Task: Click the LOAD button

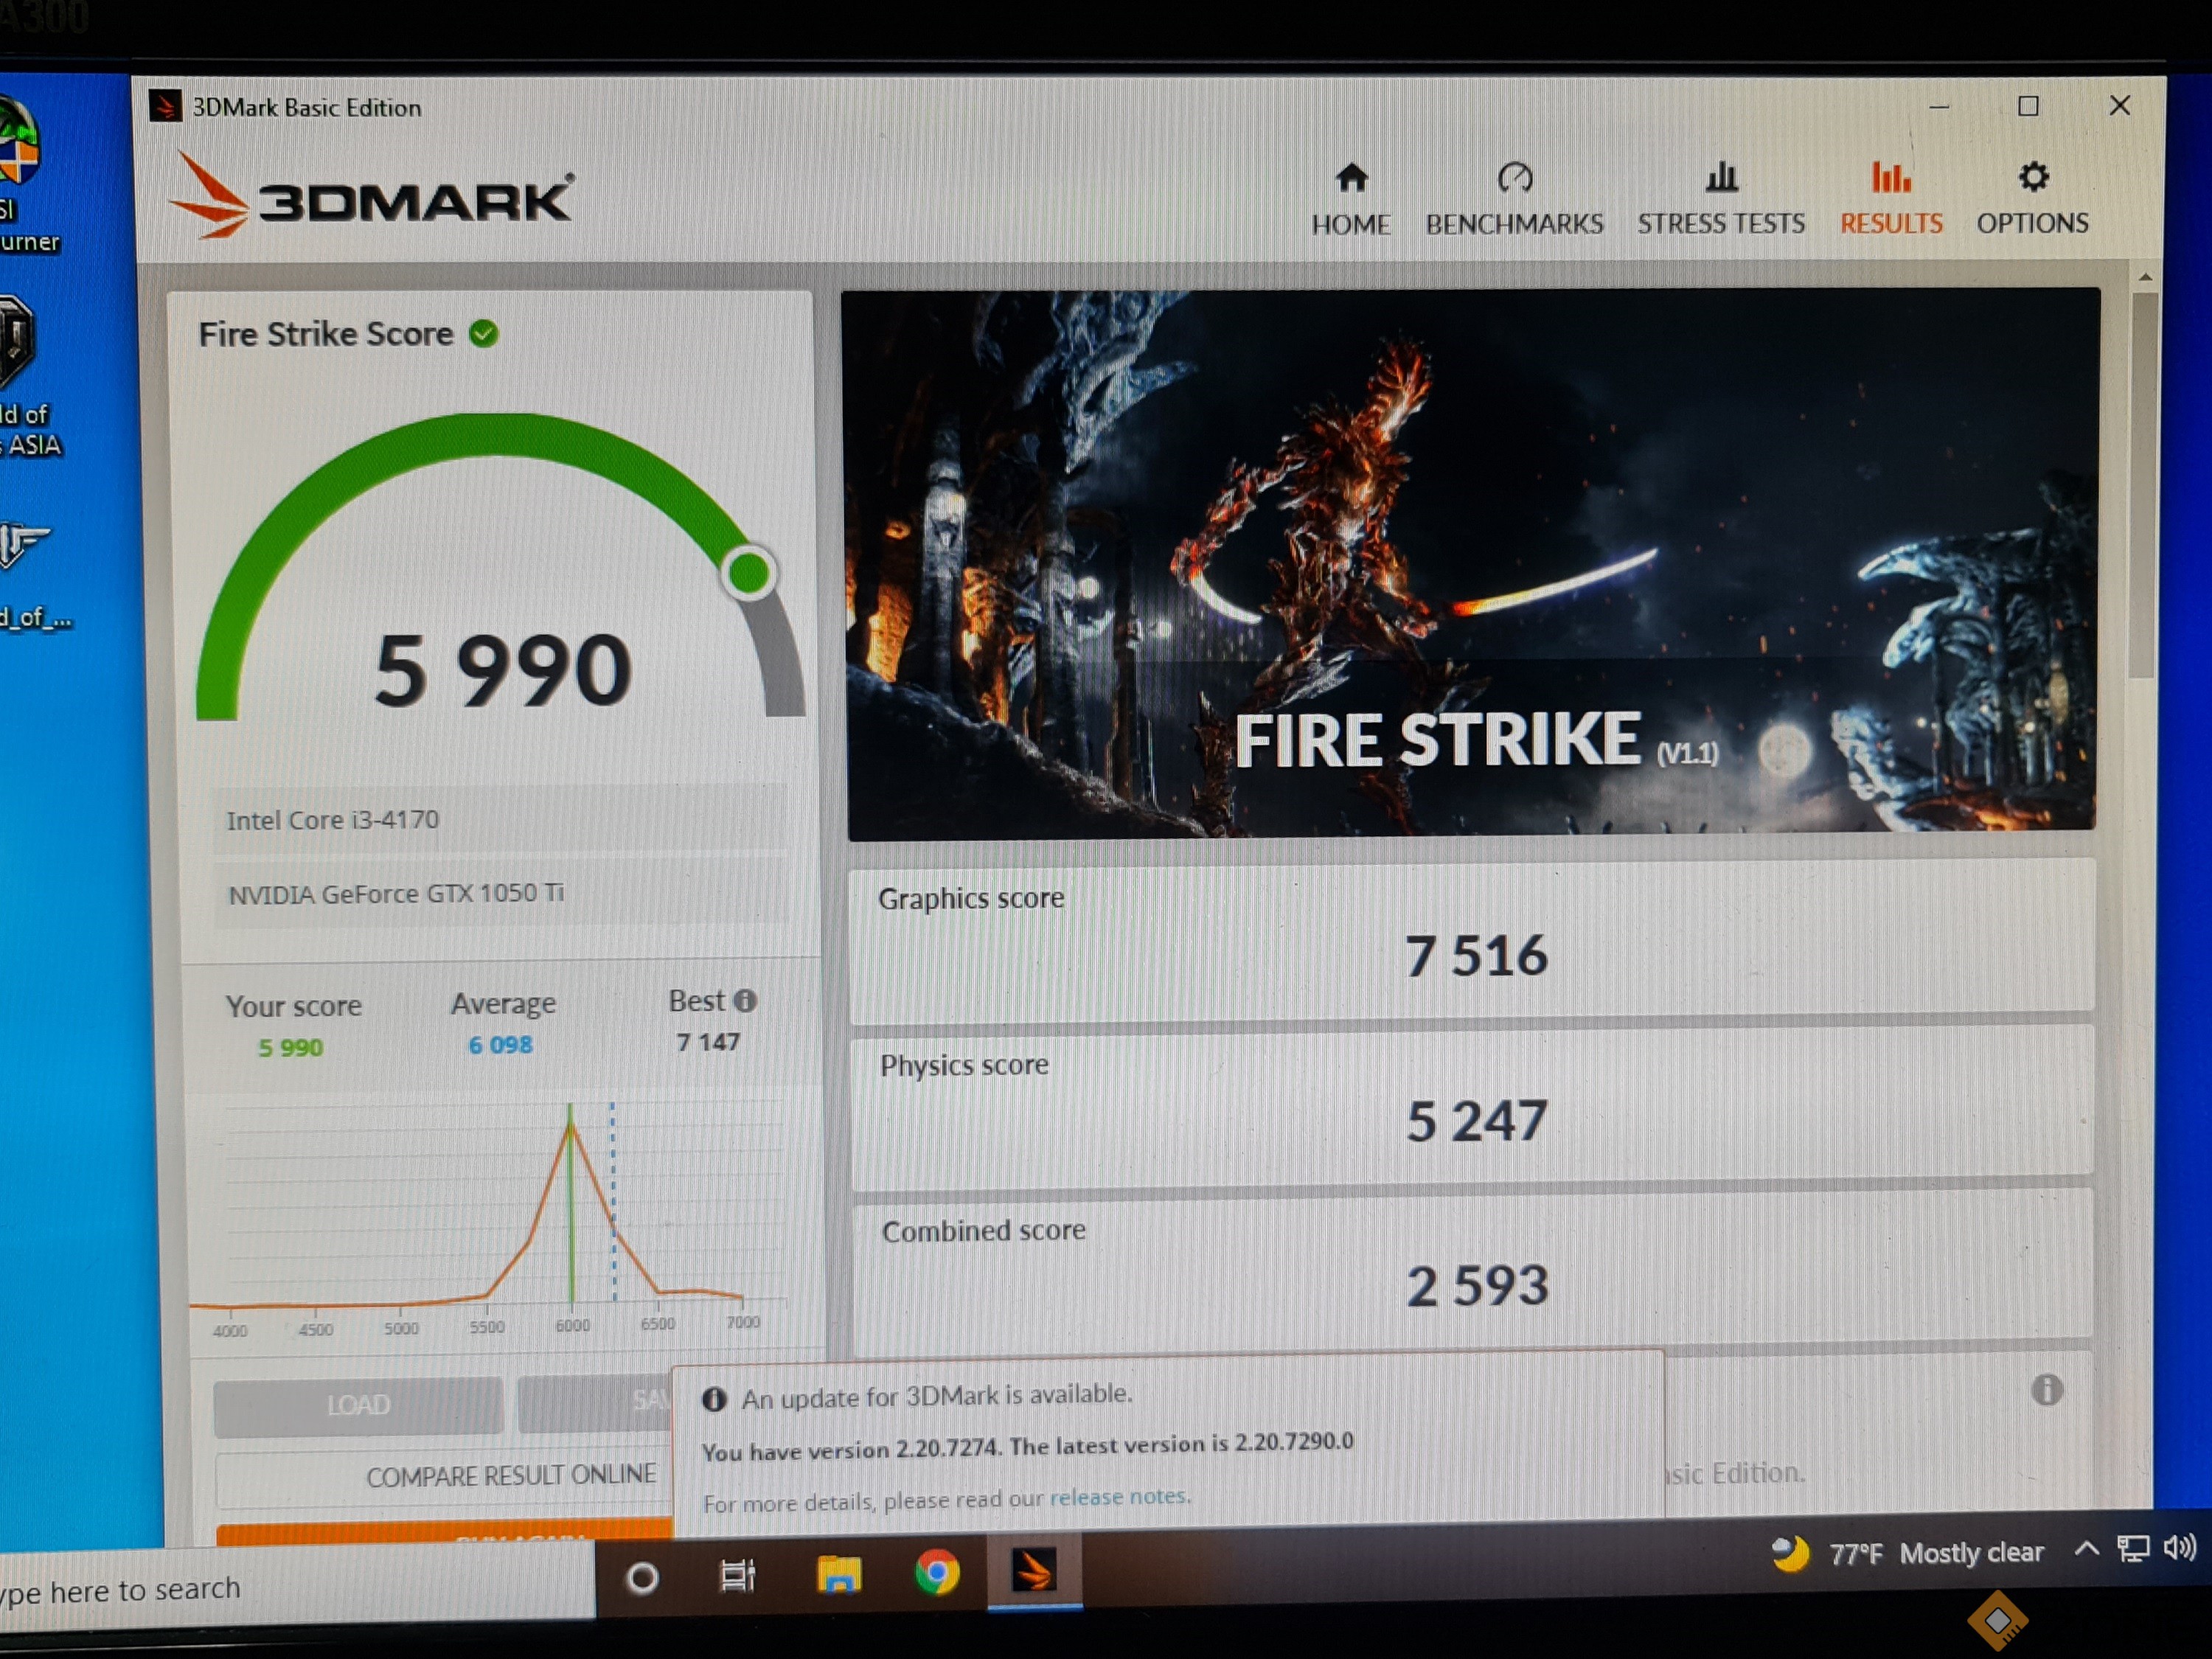Action: (x=358, y=1406)
